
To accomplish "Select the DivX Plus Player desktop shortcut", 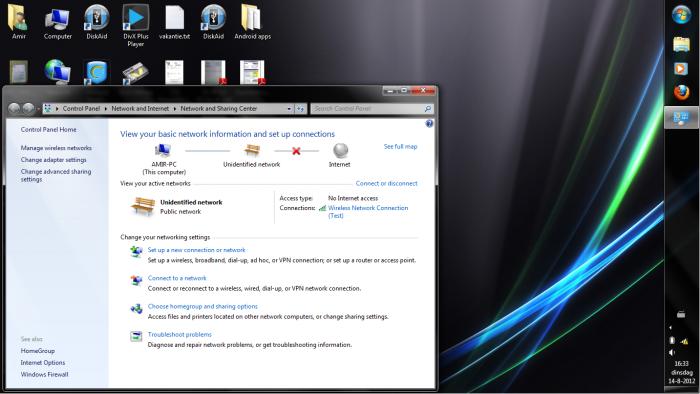I will (136, 25).
